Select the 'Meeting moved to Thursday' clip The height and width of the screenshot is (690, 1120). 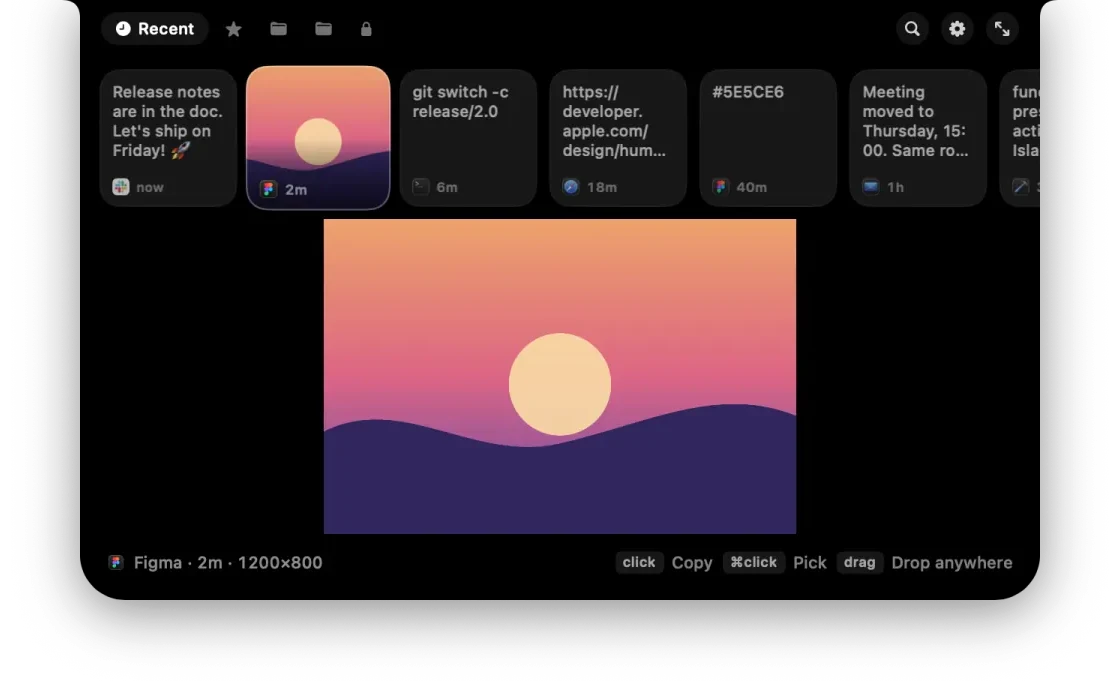point(919,138)
